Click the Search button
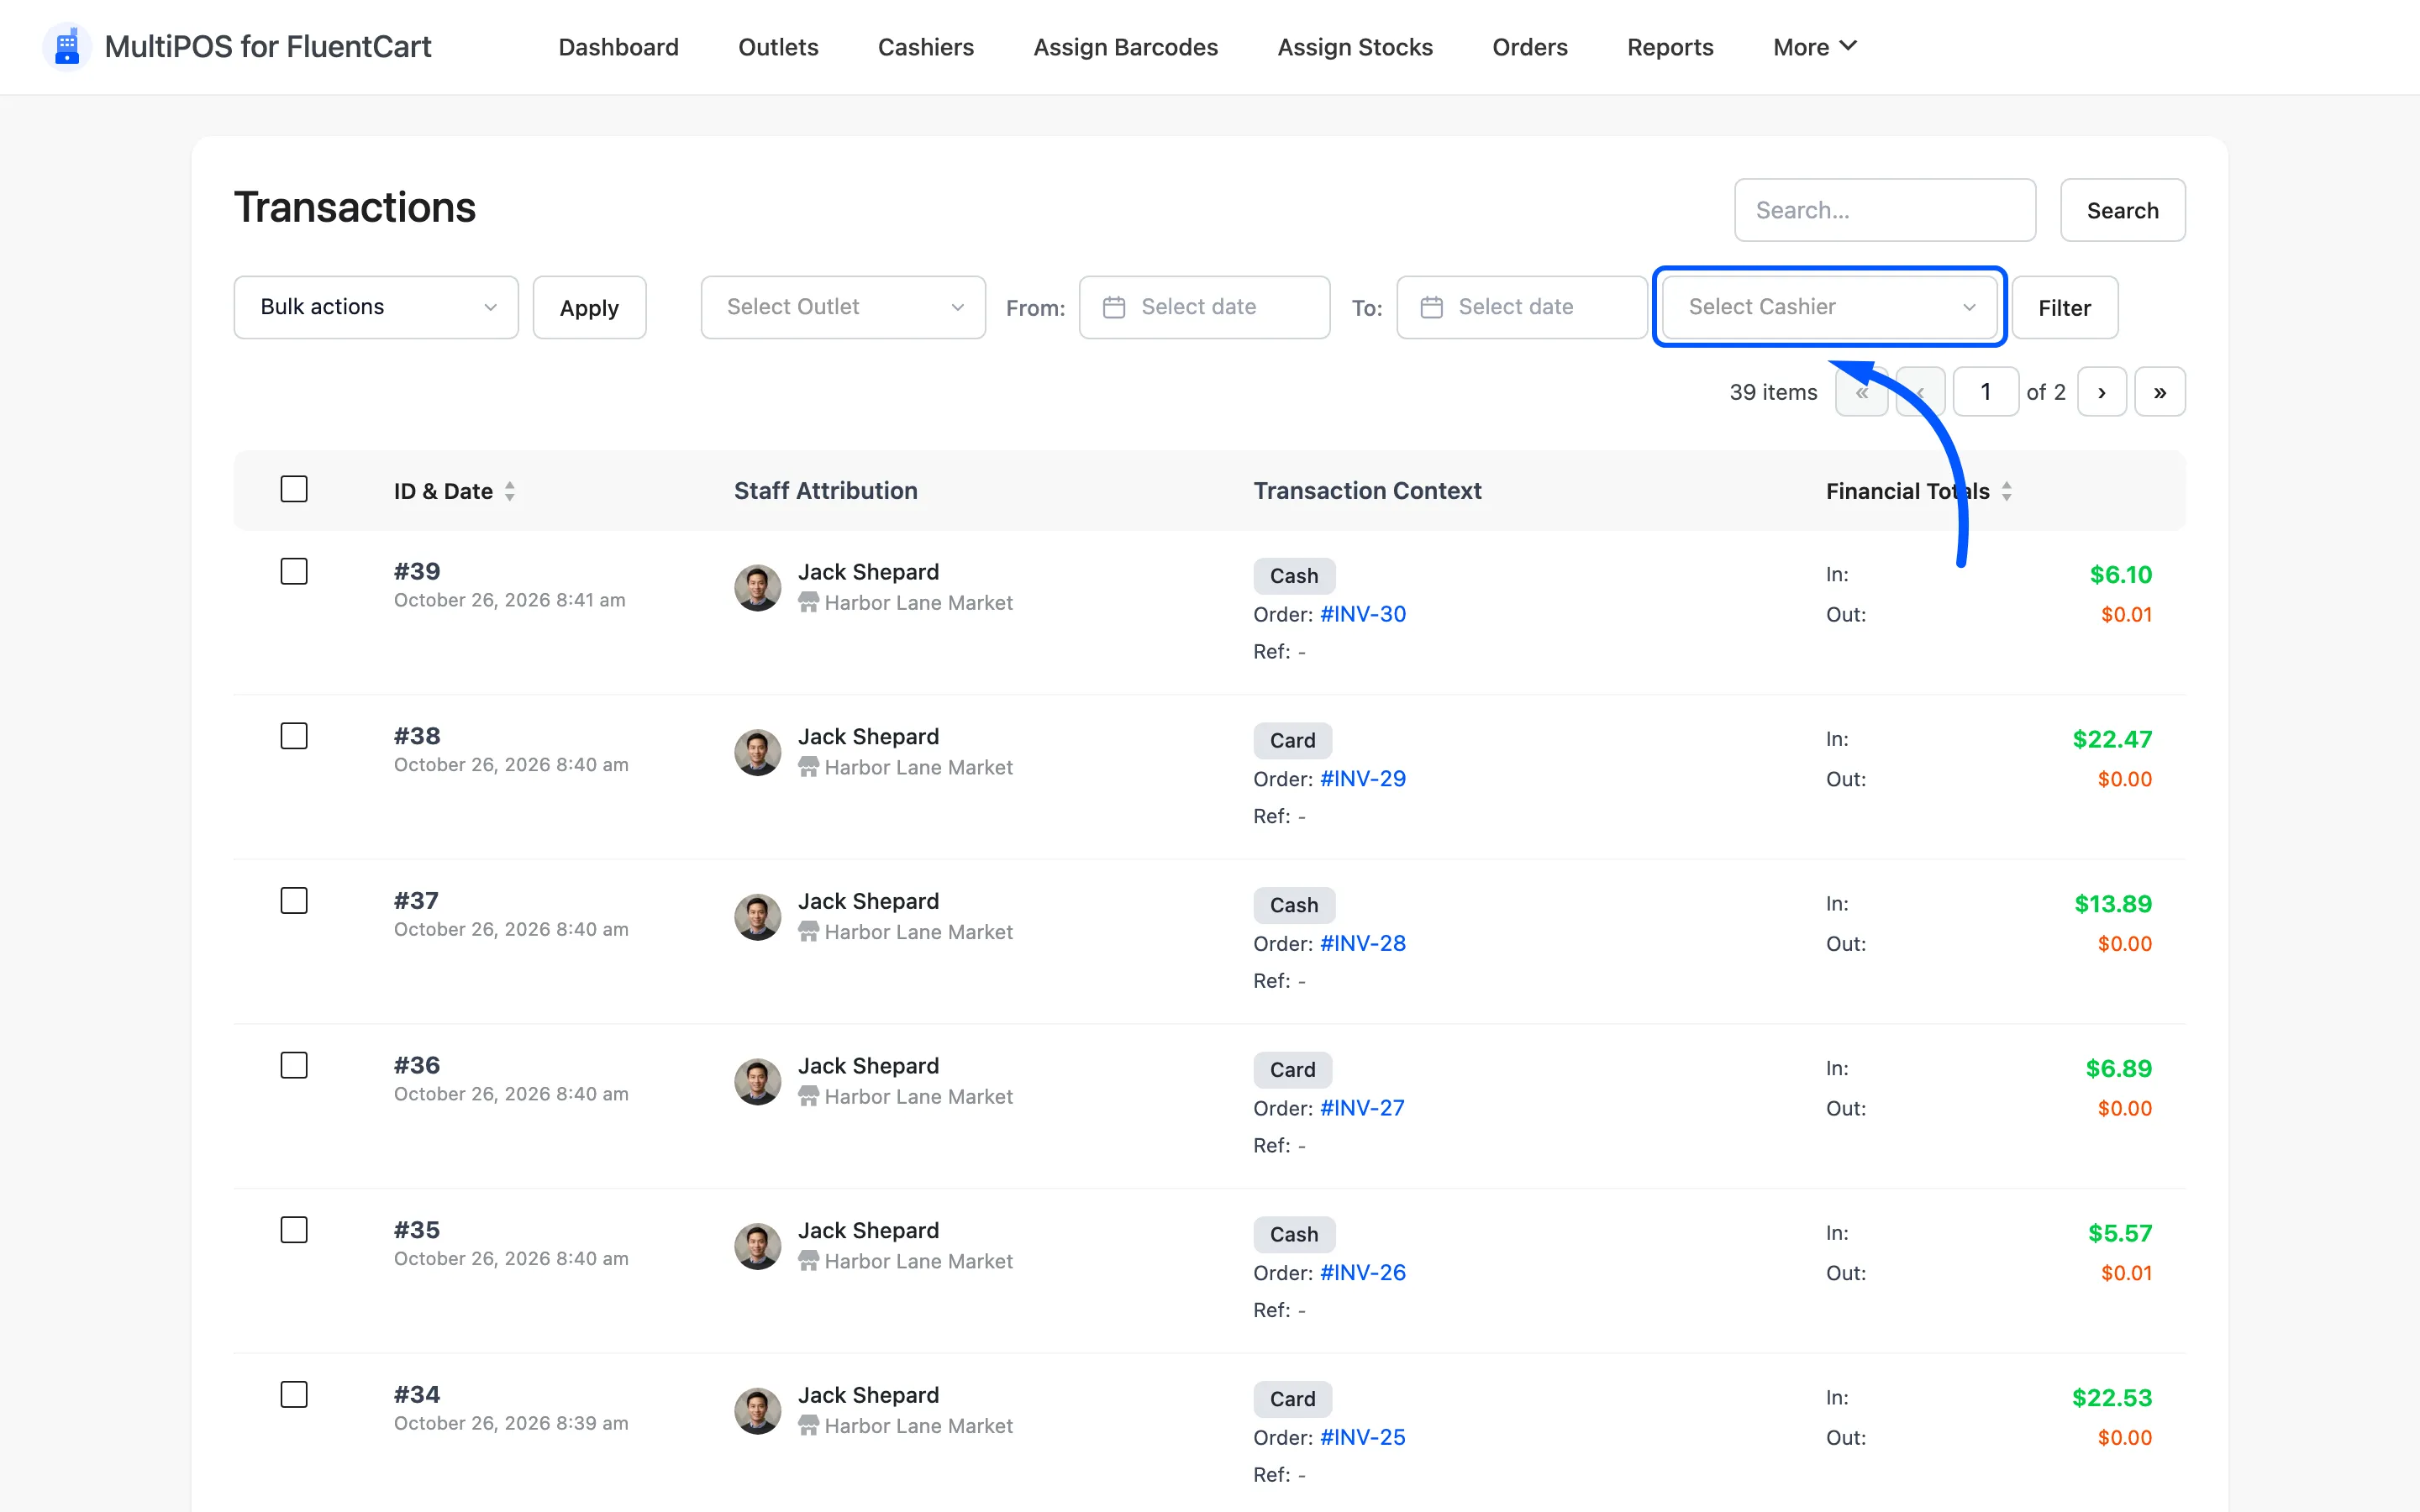Image resolution: width=2420 pixels, height=1512 pixels. point(2122,210)
